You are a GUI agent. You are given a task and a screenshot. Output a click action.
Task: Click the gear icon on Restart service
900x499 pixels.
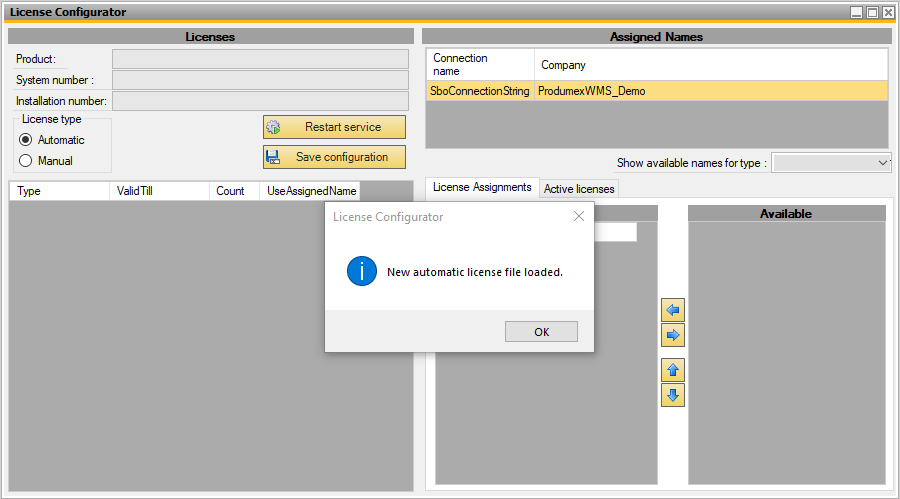coord(273,128)
